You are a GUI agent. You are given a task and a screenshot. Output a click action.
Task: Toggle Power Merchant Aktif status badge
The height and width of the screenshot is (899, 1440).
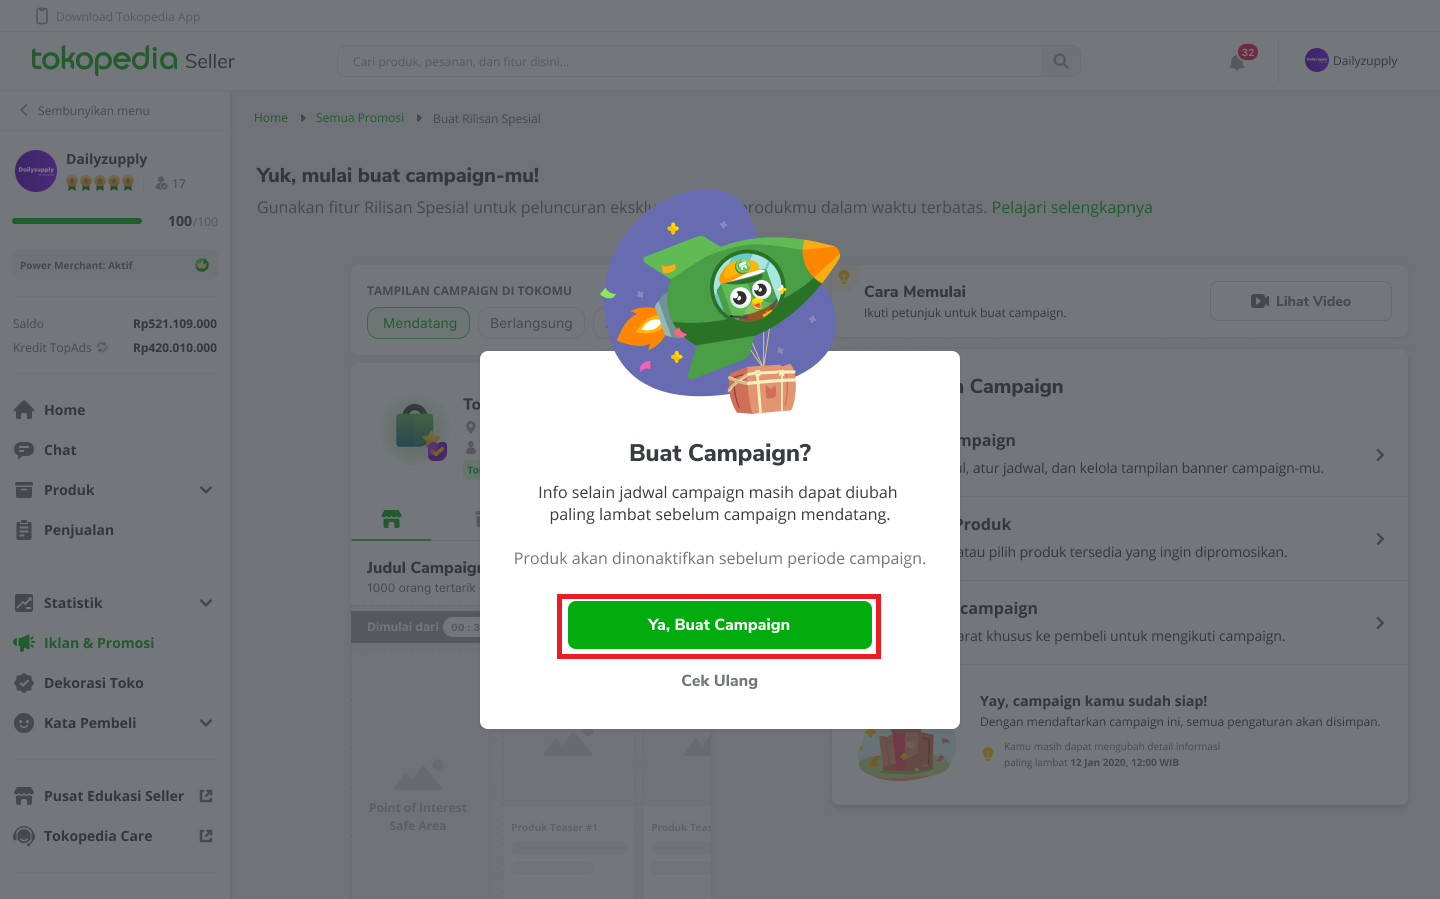click(202, 265)
